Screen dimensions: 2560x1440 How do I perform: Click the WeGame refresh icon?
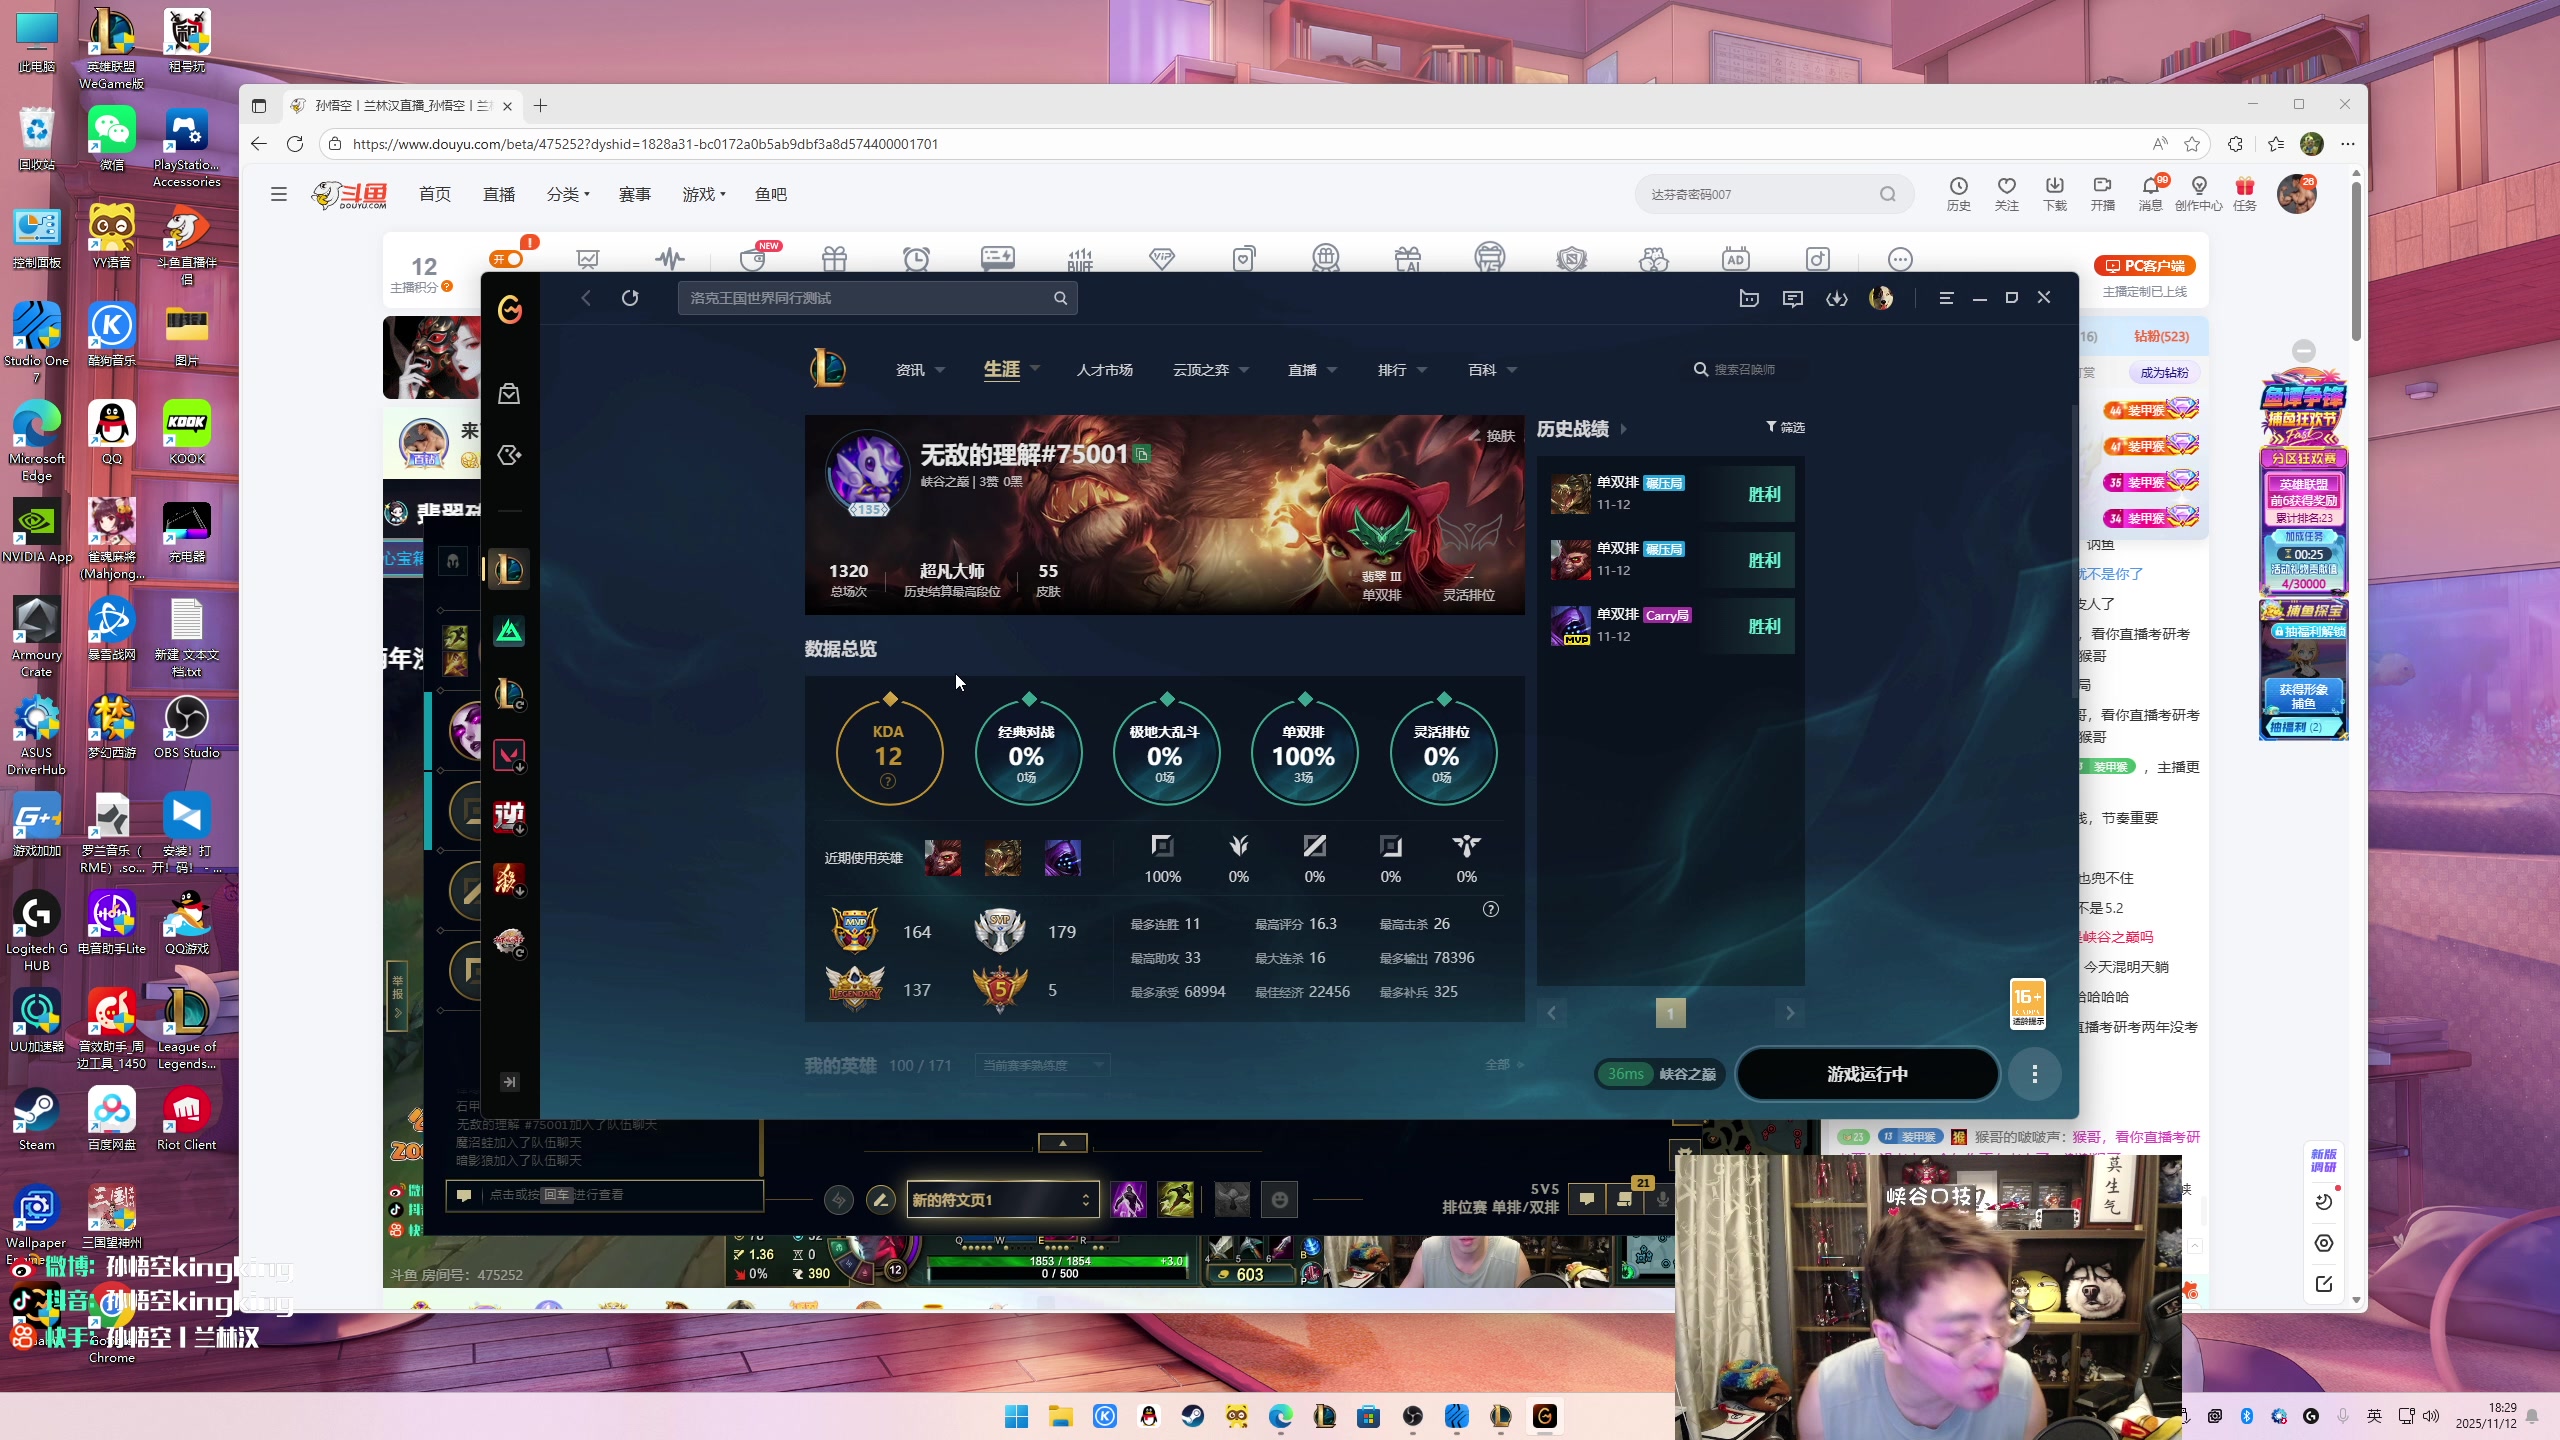[x=630, y=298]
